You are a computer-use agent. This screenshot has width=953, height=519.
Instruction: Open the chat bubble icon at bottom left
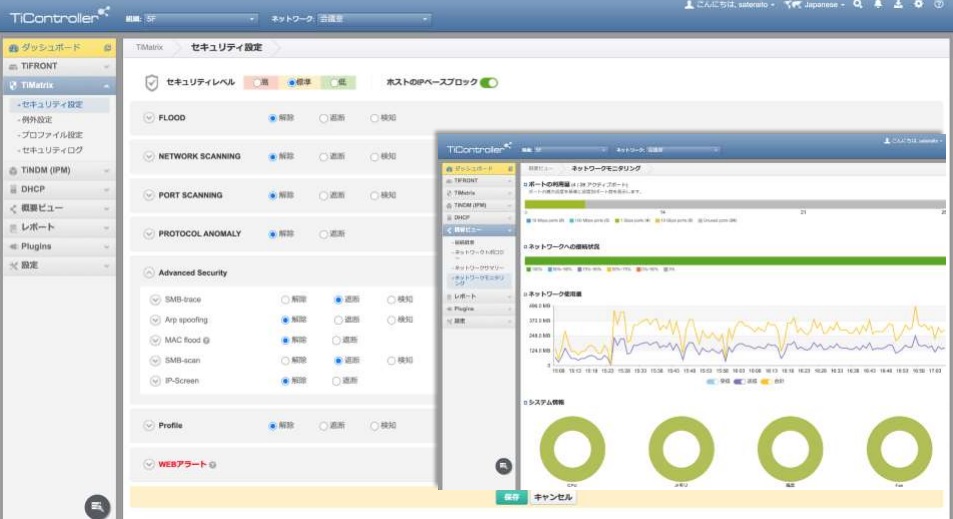tap(97, 506)
